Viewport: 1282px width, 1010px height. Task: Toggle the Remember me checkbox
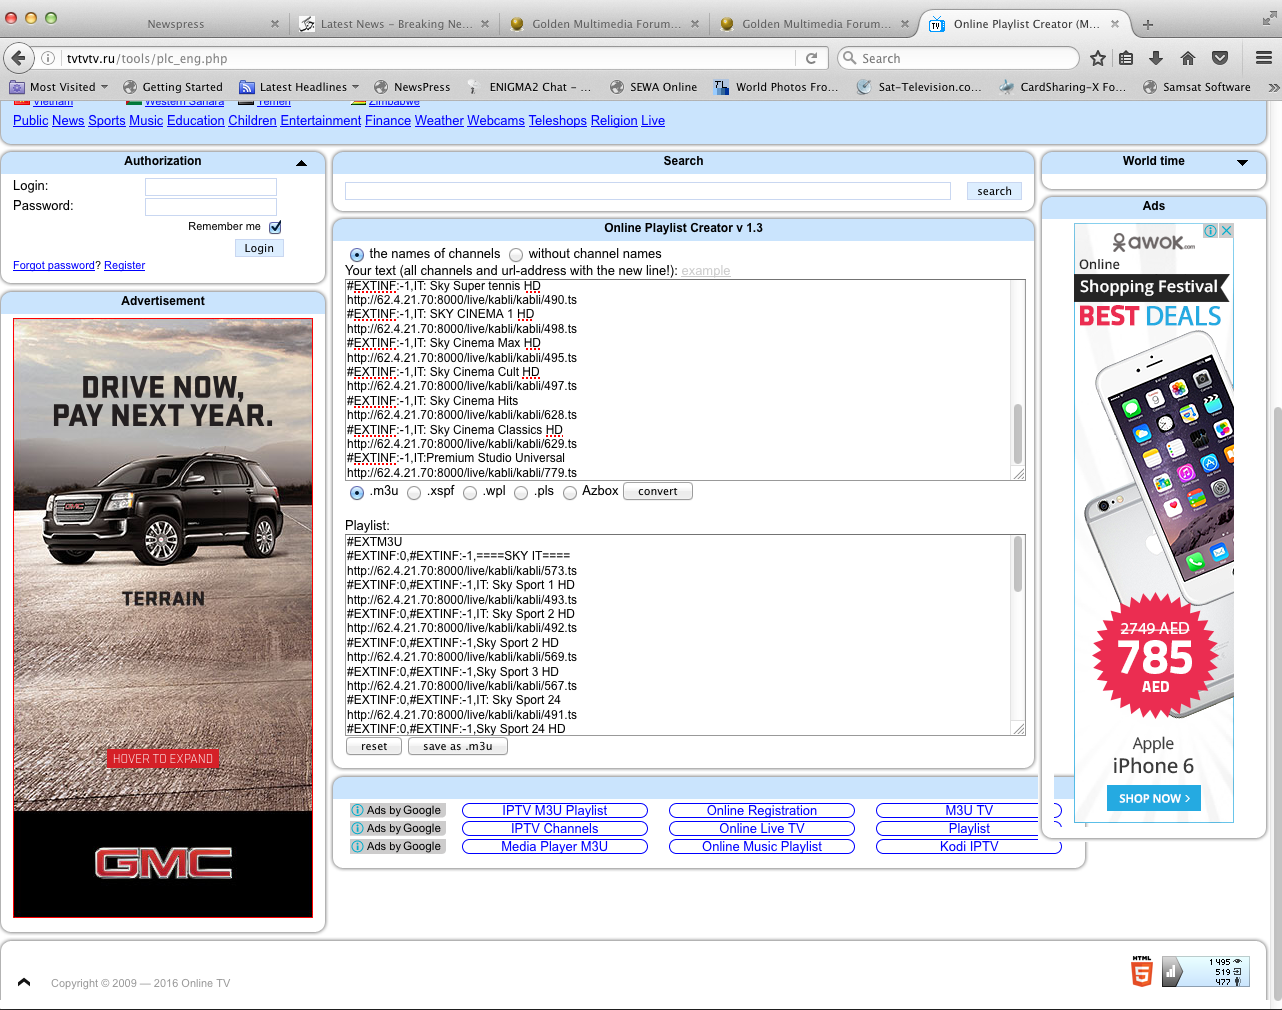click(275, 227)
